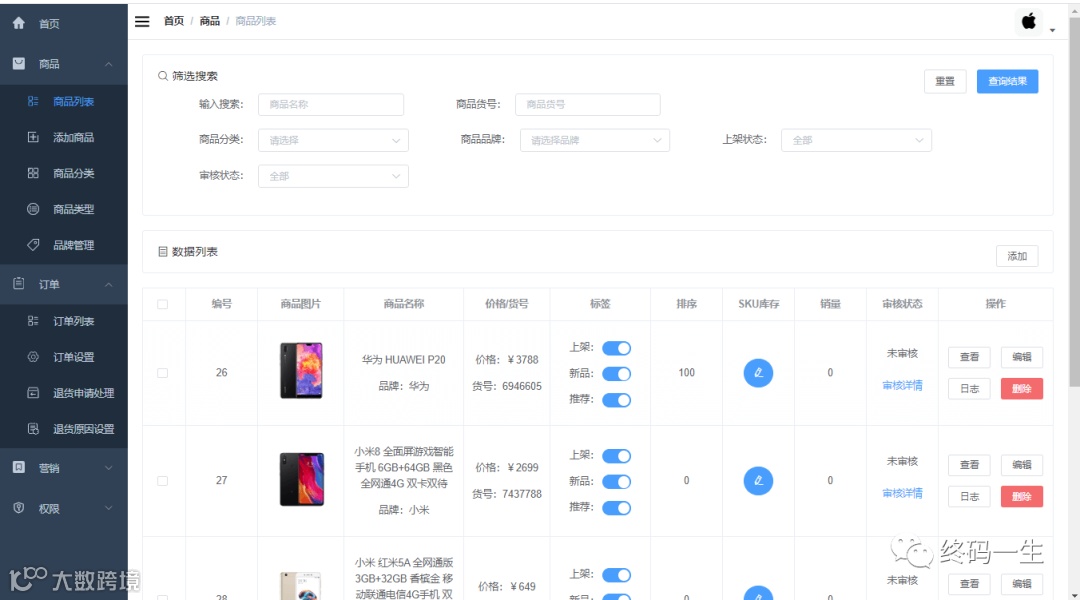Screen dimensions: 1080x600
Task: Toggle 推荐 switch for 小米8 row
Action: (x=616, y=508)
